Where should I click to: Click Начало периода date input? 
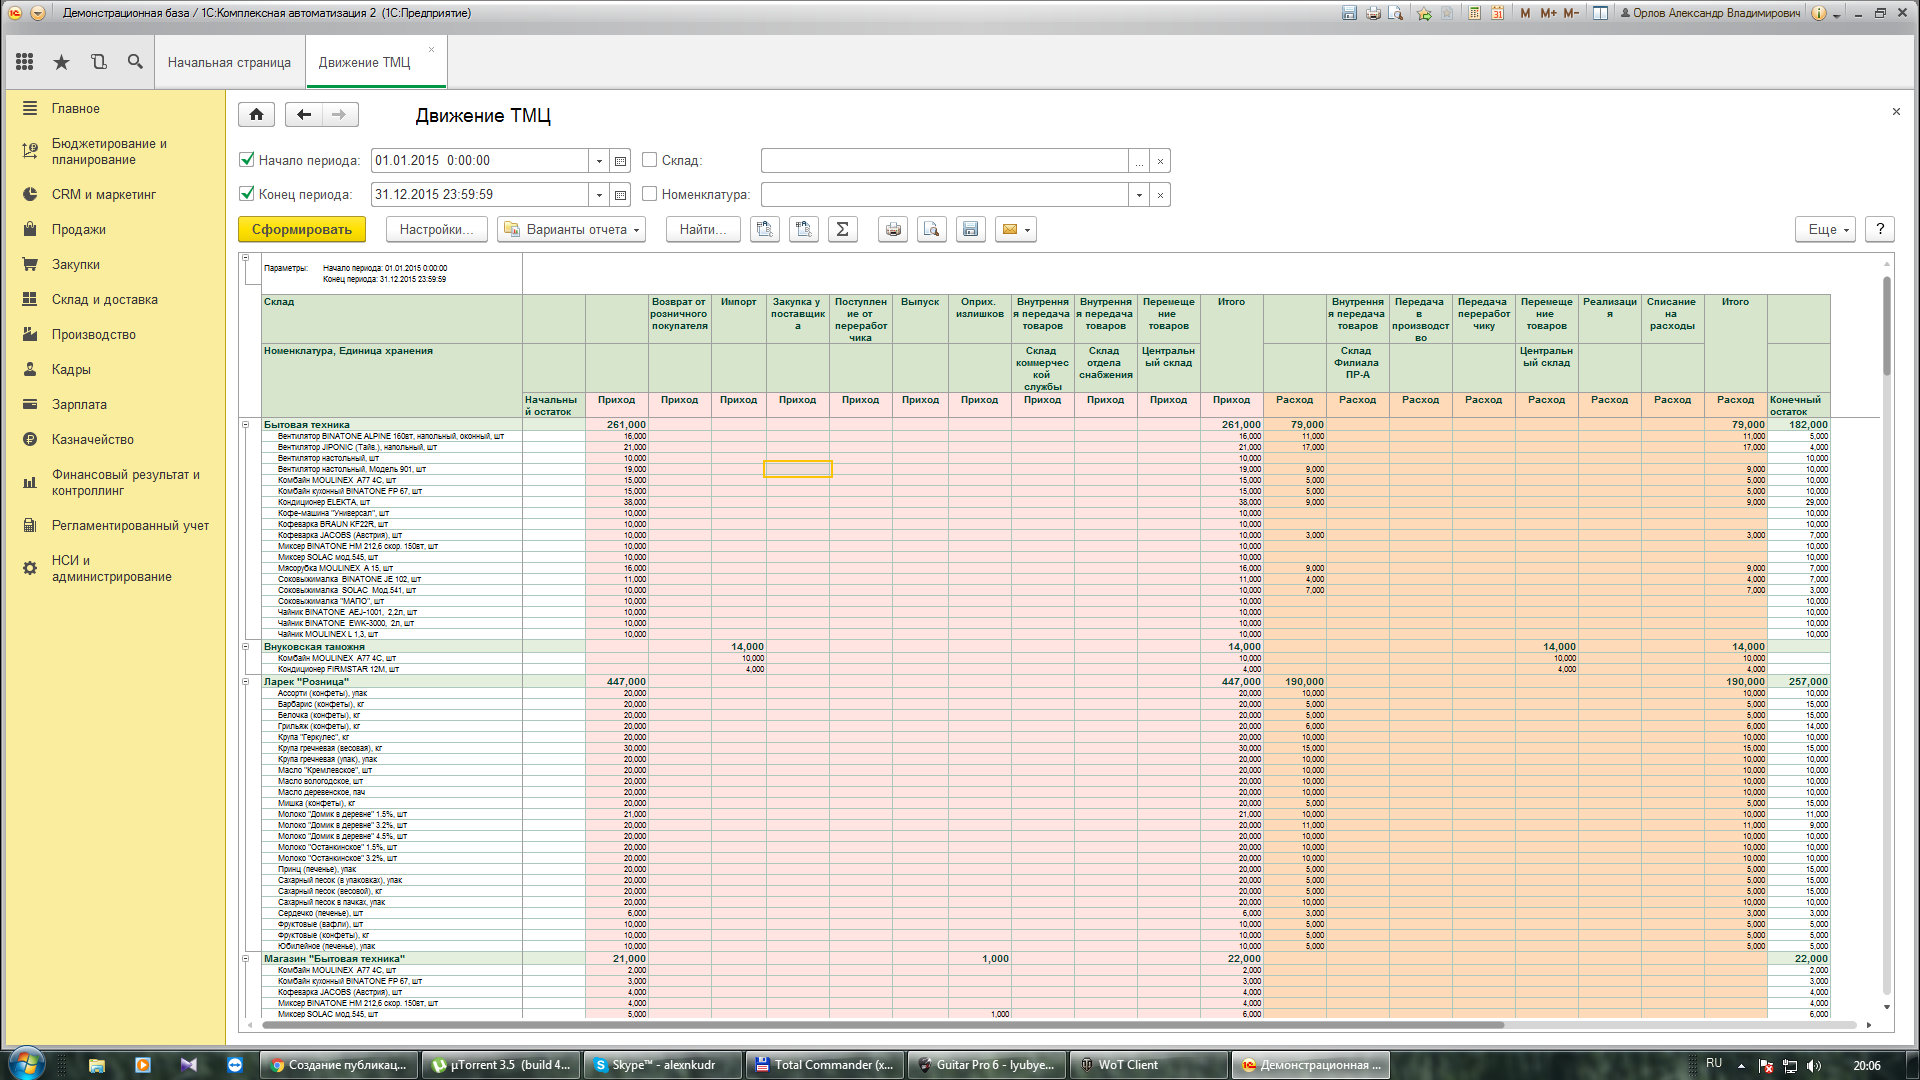tap(480, 161)
